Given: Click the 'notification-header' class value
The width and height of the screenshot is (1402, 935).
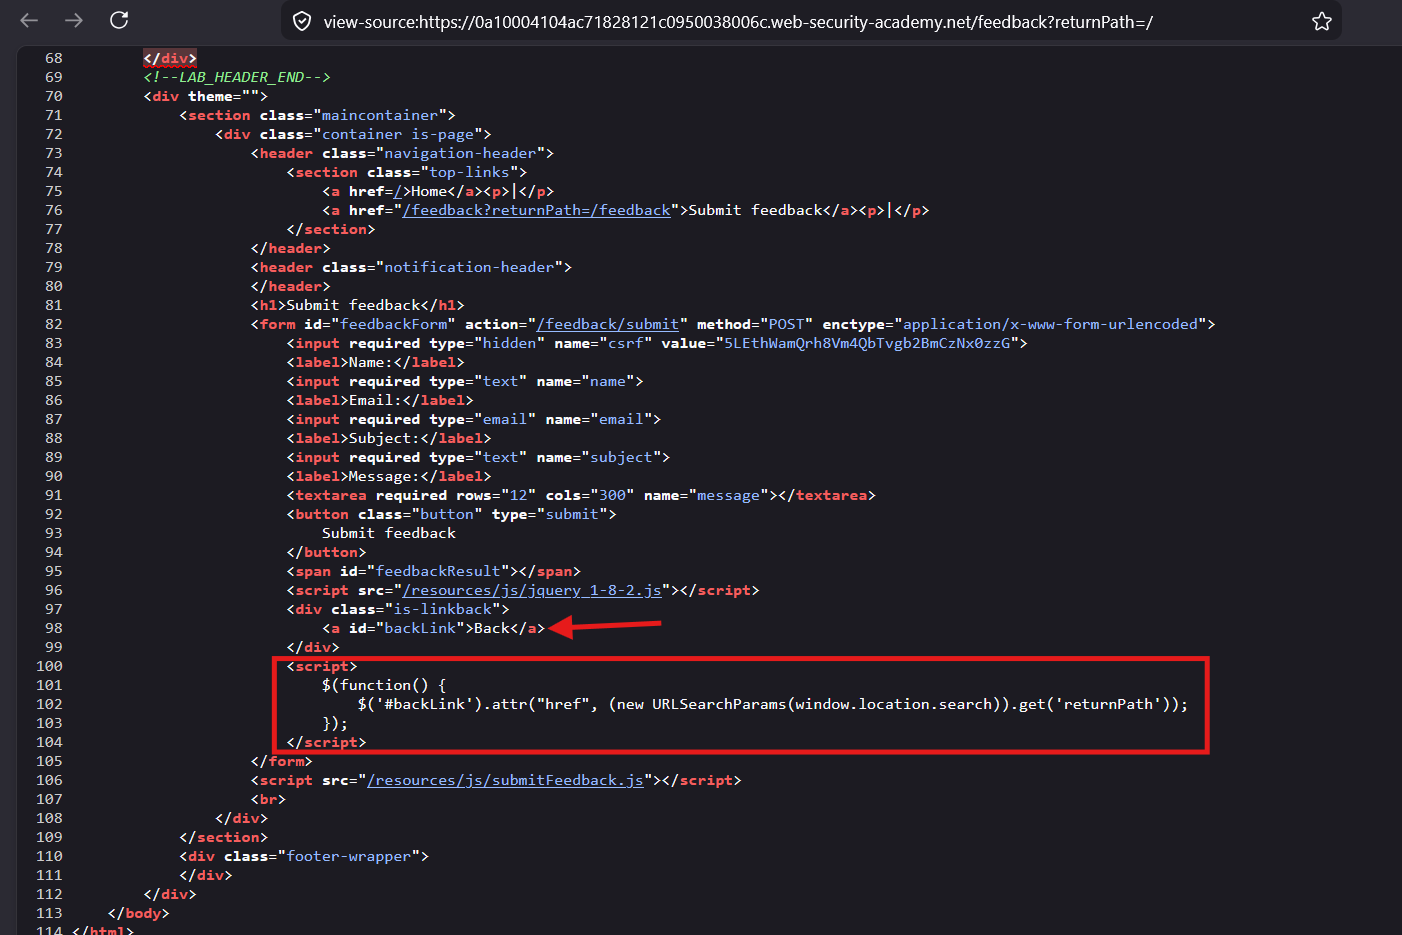Looking at the screenshot, I should [x=469, y=267].
